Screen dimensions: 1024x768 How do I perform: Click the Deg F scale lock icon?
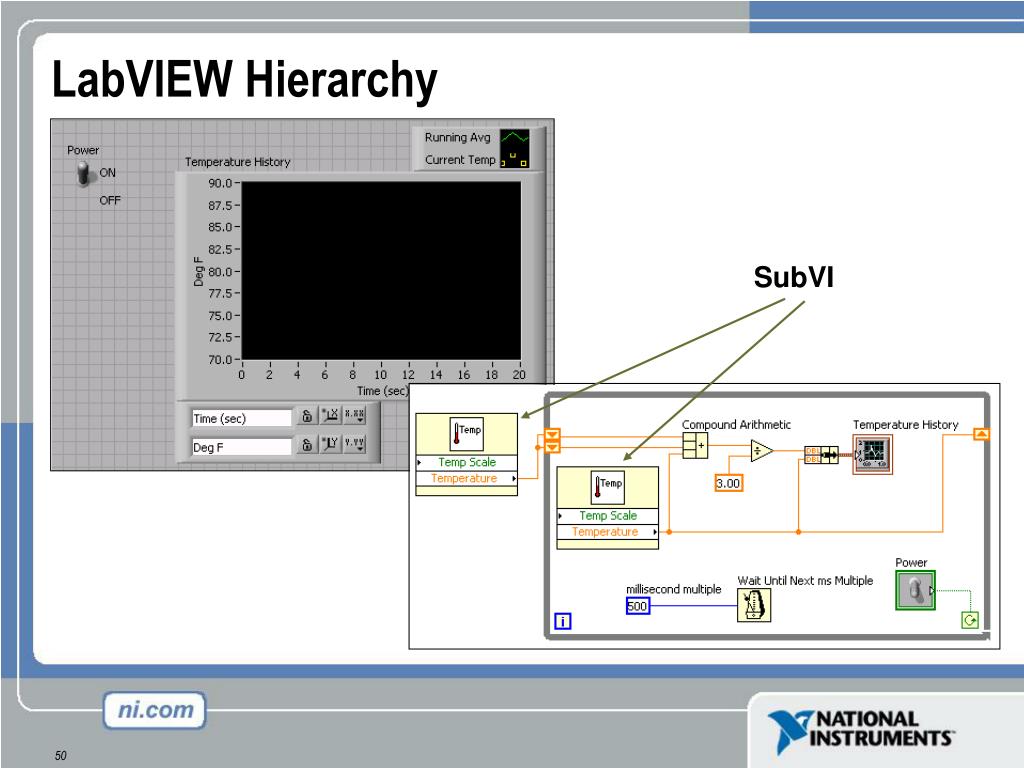[307, 445]
